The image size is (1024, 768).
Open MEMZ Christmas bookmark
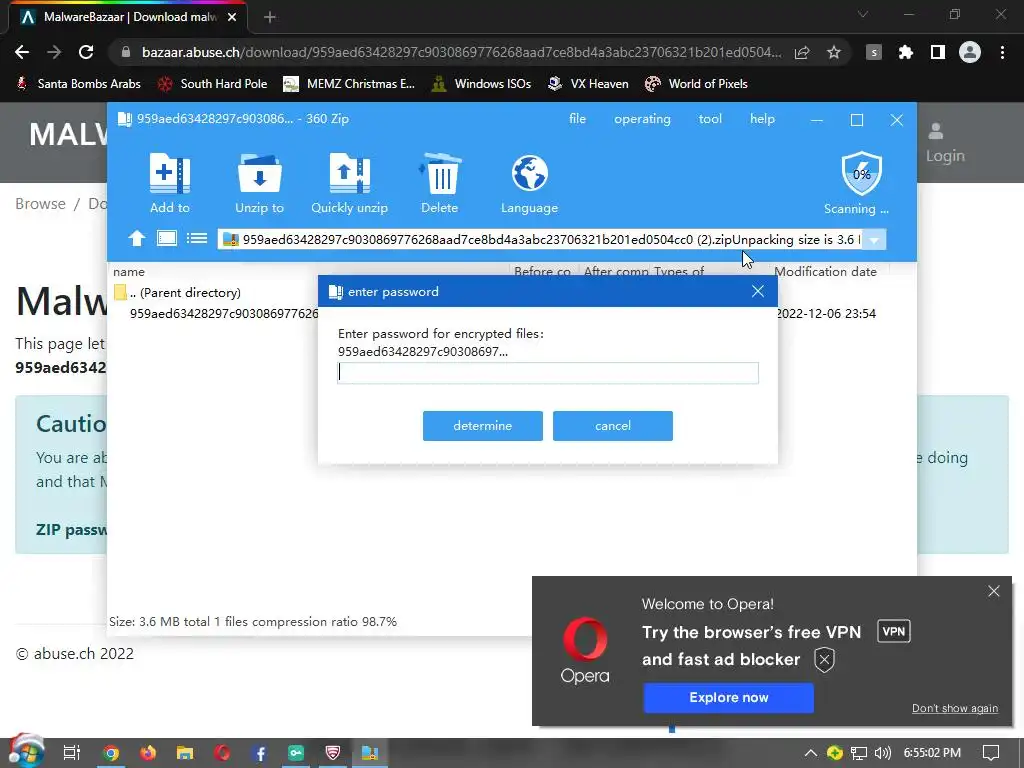point(349,84)
